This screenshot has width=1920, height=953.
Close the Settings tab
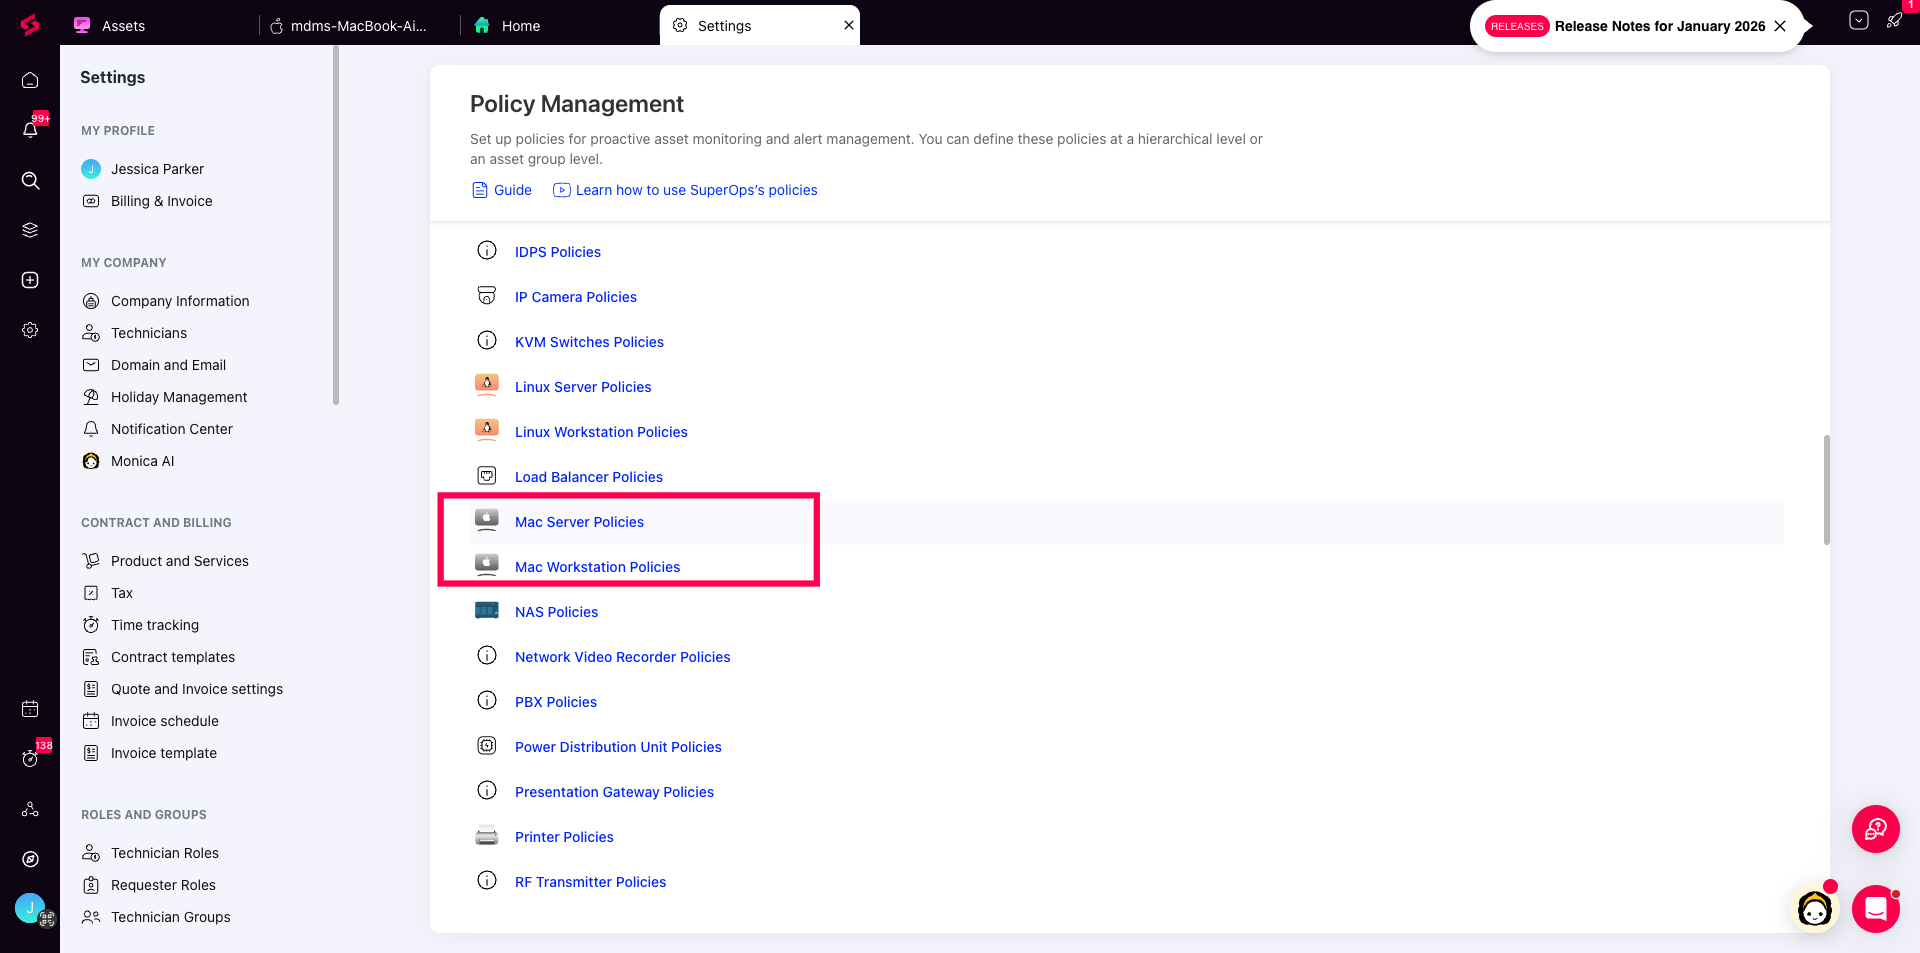[x=849, y=25]
